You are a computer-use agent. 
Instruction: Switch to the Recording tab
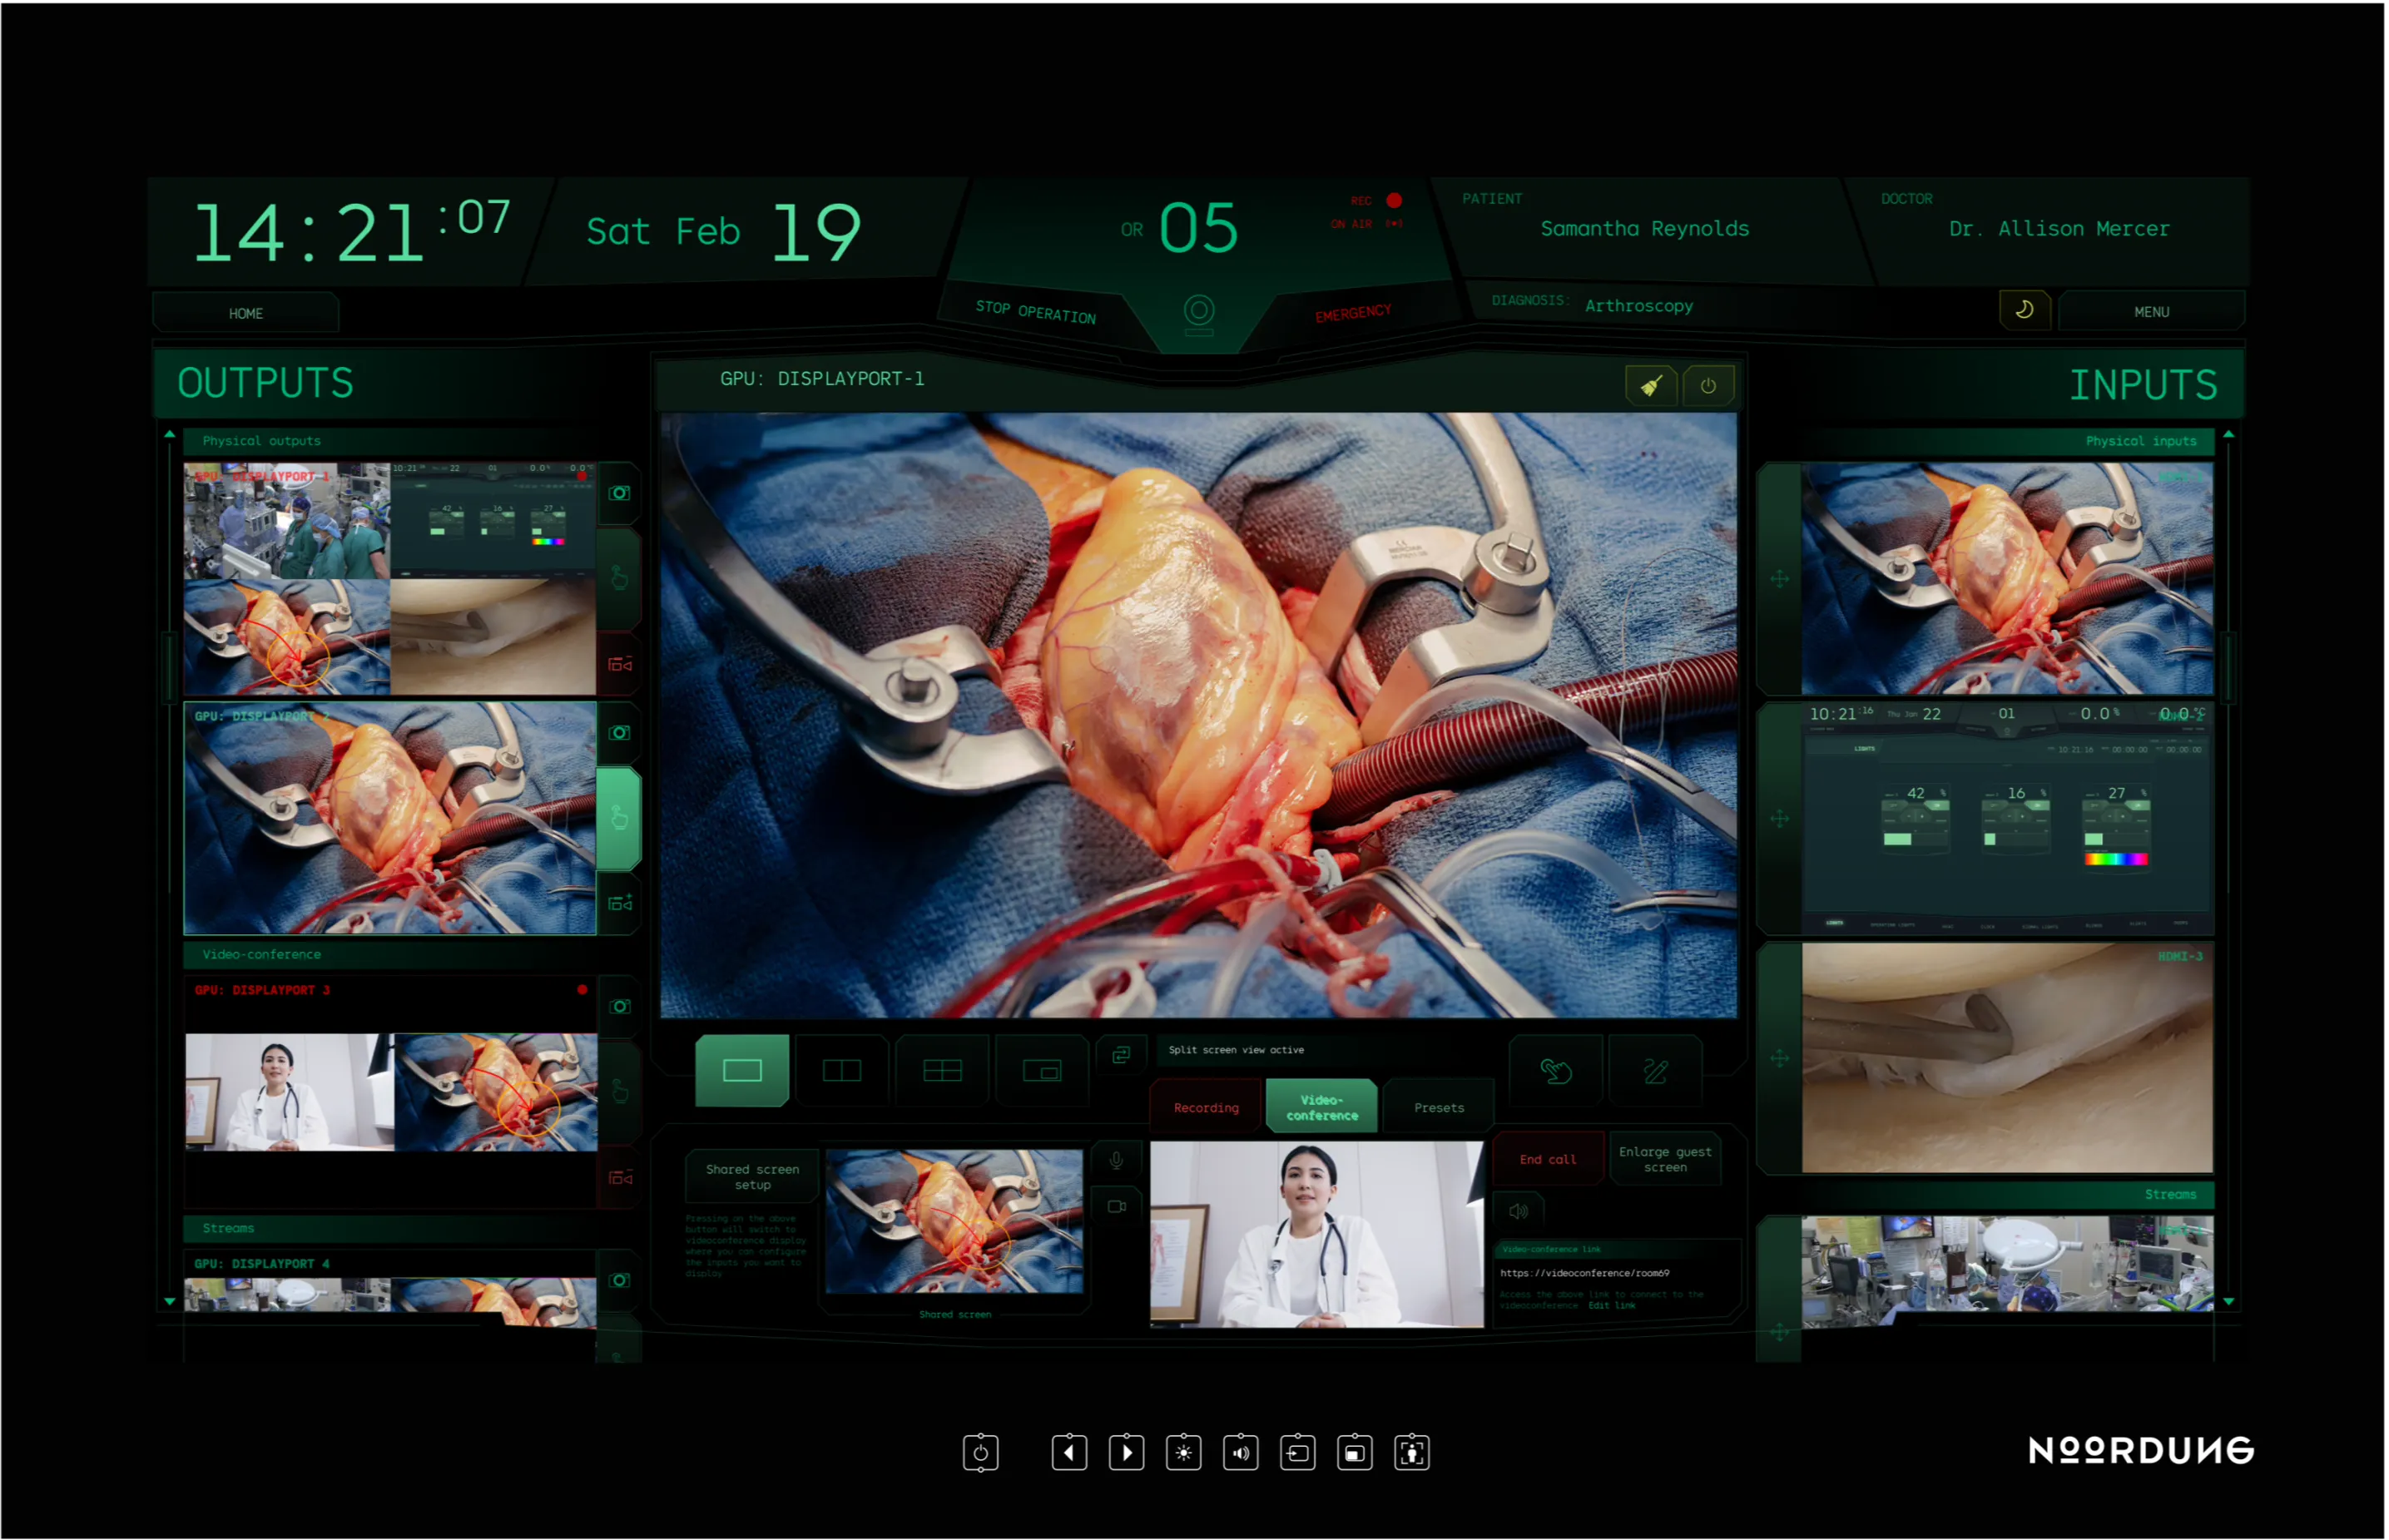point(1206,1108)
